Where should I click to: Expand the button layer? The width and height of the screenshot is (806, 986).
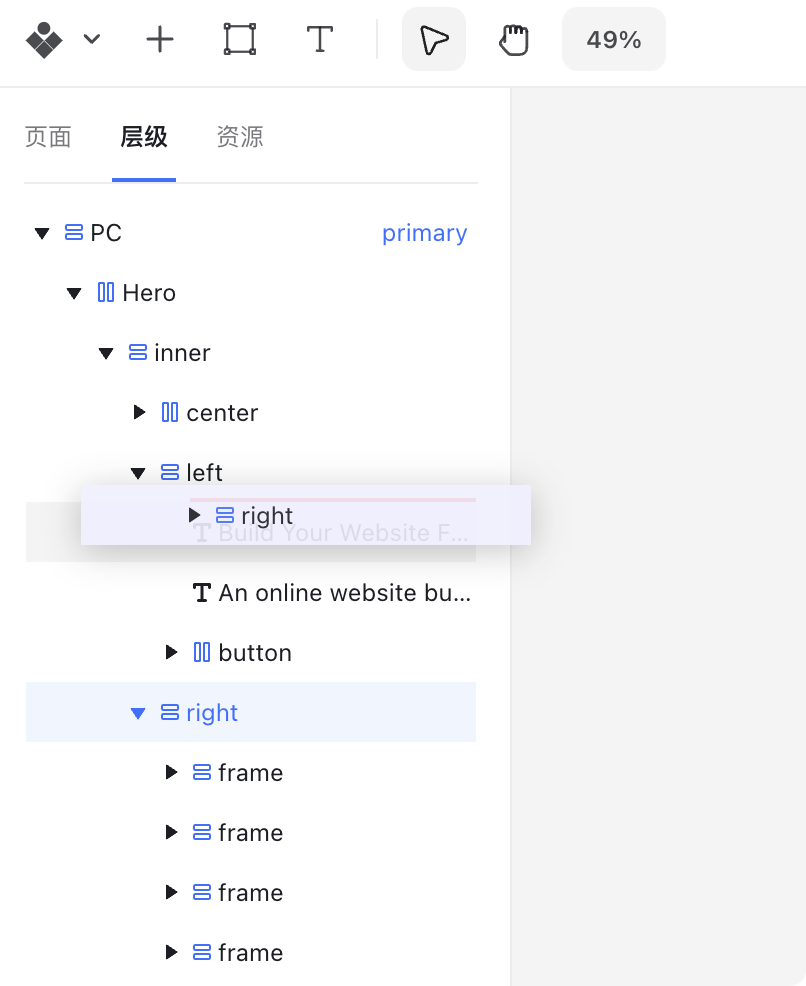tap(171, 652)
